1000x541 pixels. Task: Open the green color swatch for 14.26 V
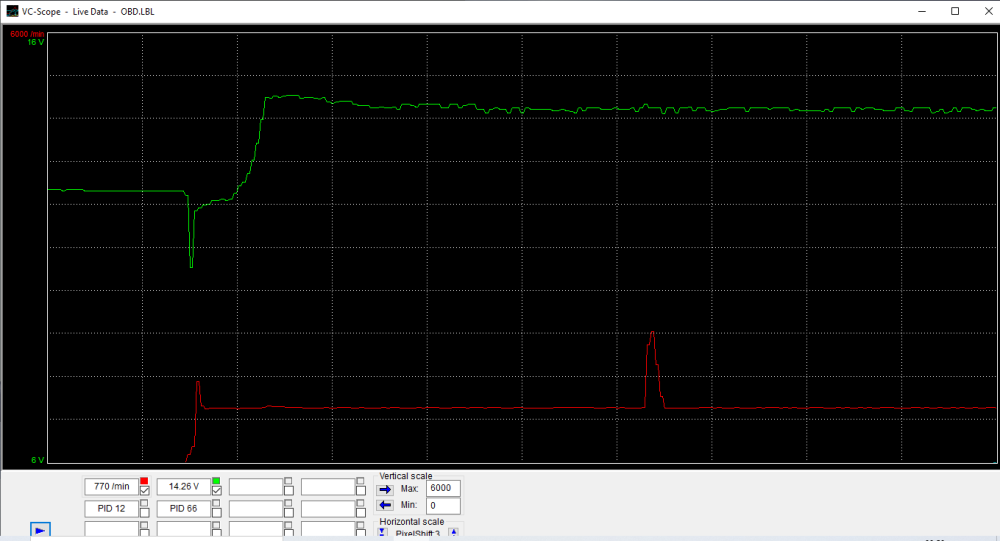click(x=216, y=480)
